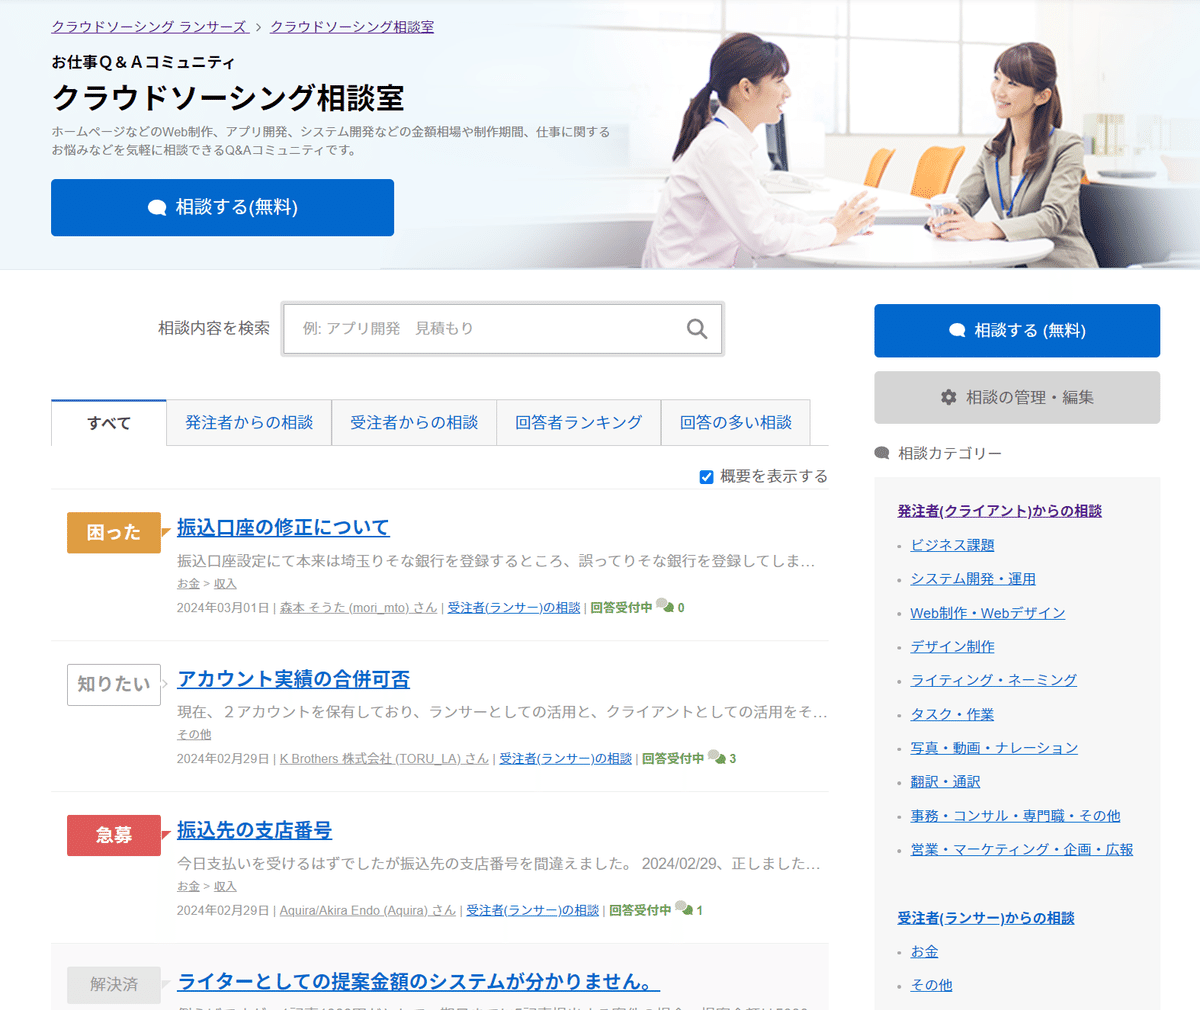Open the アカウント実績の合併可否 post
Screen dimensions: 1200x1010
[x=293, y=679]
